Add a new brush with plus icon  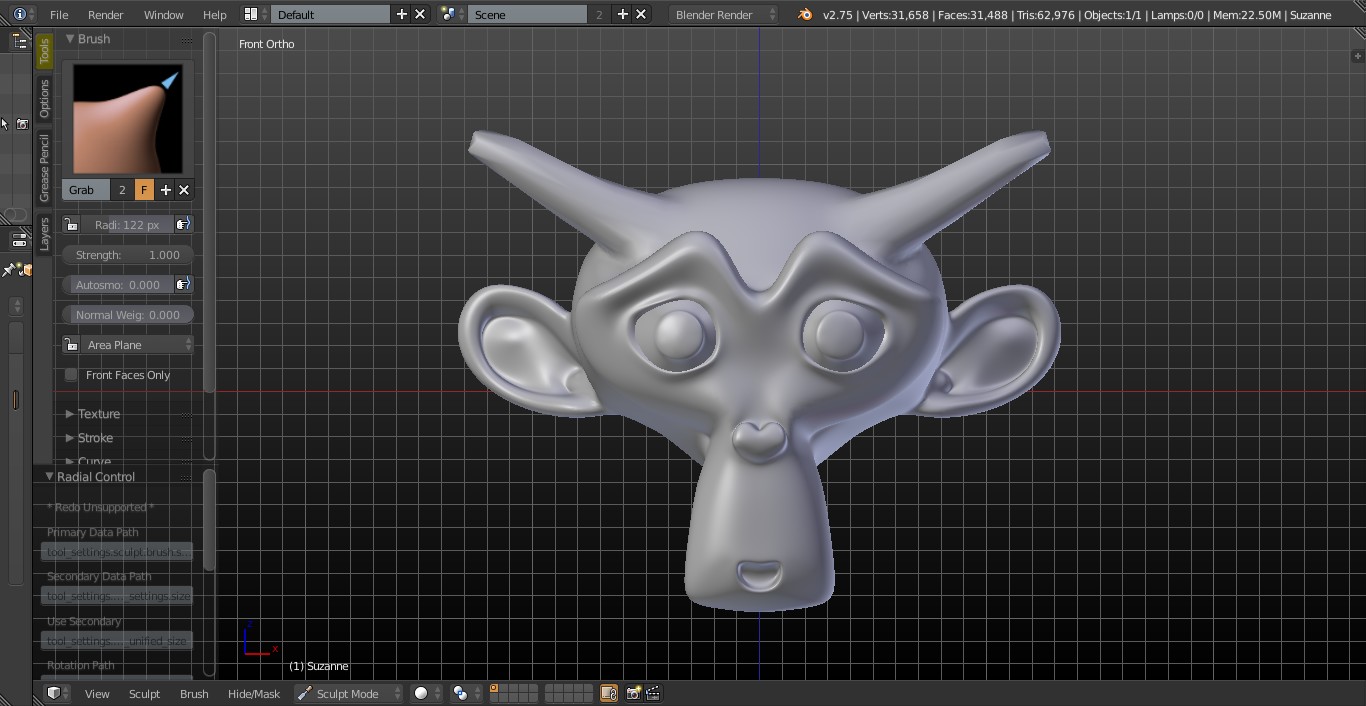click(165, 190)
